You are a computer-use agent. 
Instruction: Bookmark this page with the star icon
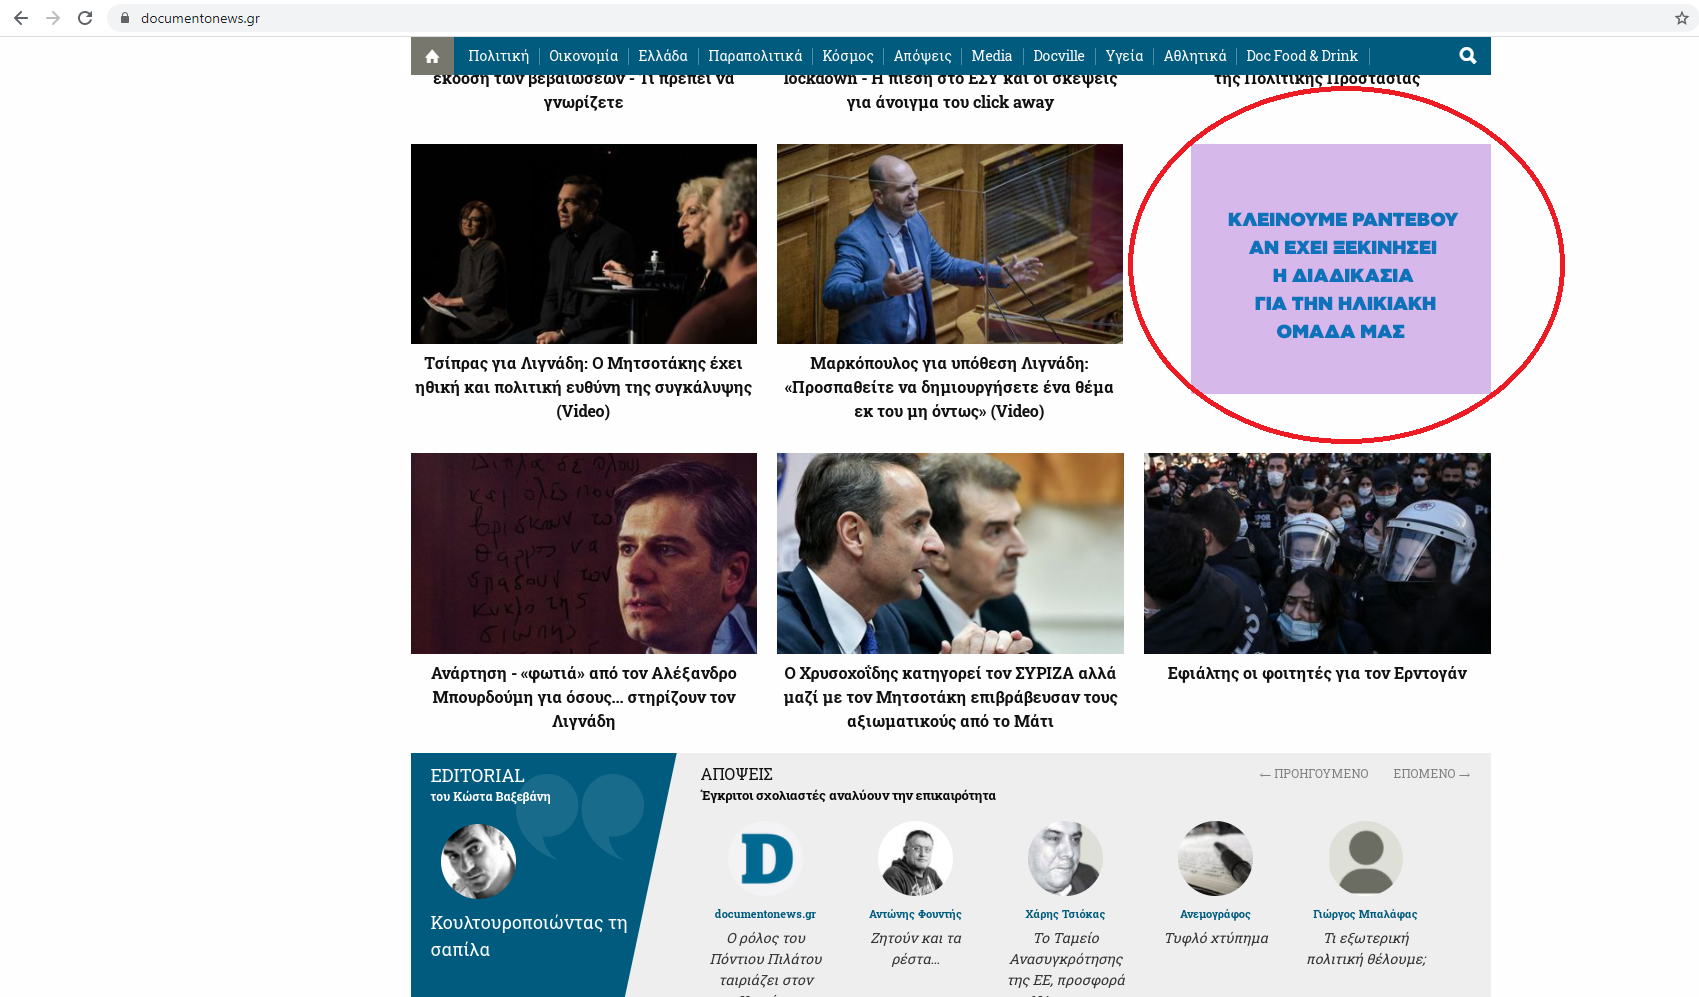(x=1681, y=18)
